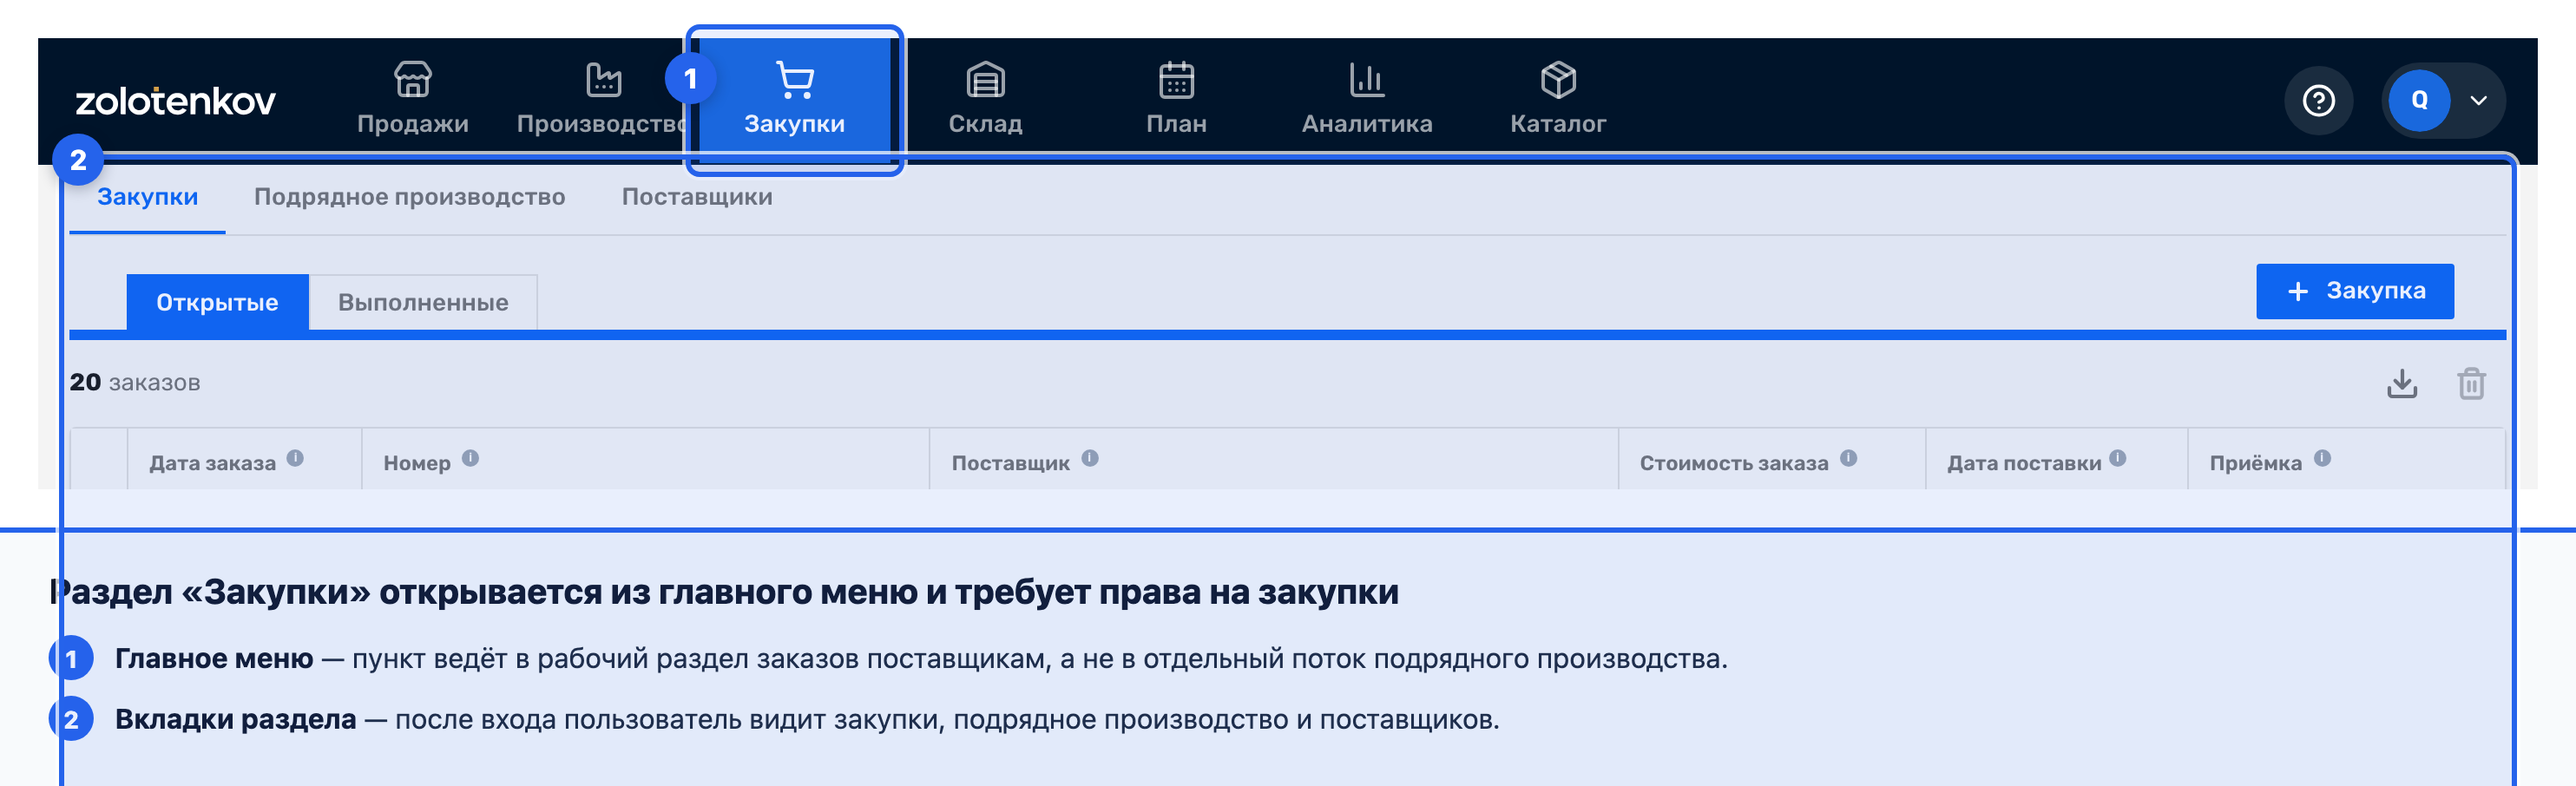Click info icon next to Дата поставки

click(2117, 458)
